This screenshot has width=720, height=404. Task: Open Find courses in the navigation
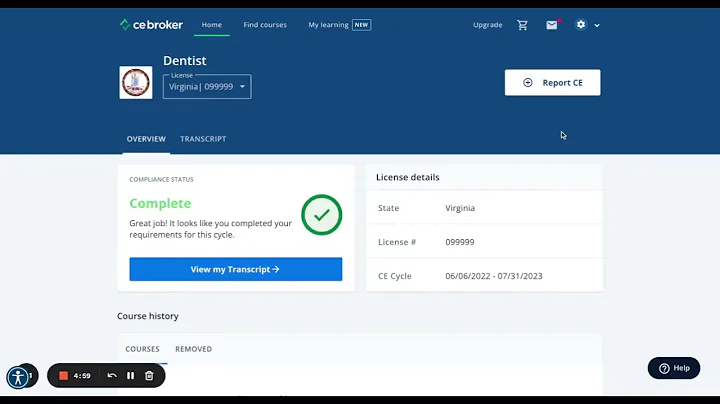265,25
